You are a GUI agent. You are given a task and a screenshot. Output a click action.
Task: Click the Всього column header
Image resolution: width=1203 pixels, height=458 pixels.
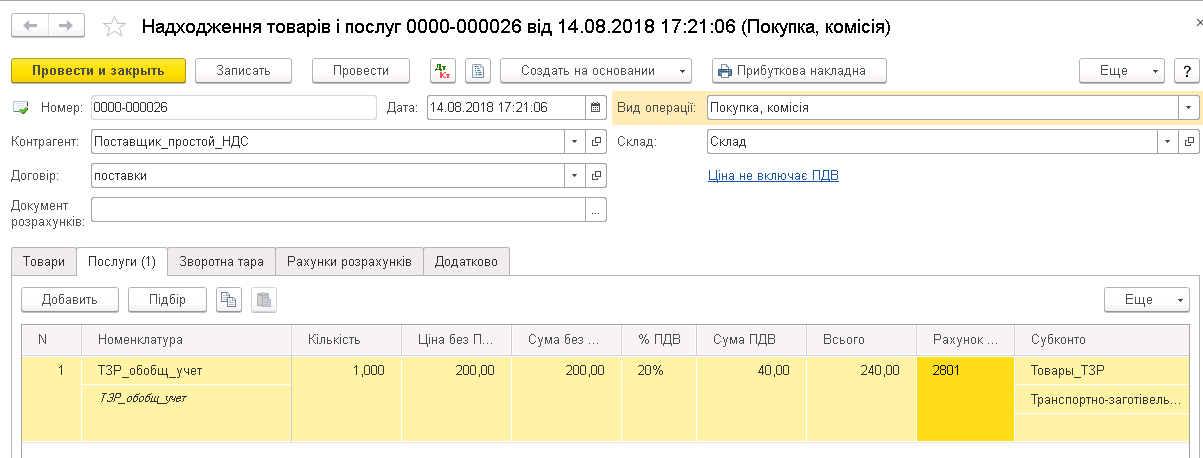click(x=861, y=340)
